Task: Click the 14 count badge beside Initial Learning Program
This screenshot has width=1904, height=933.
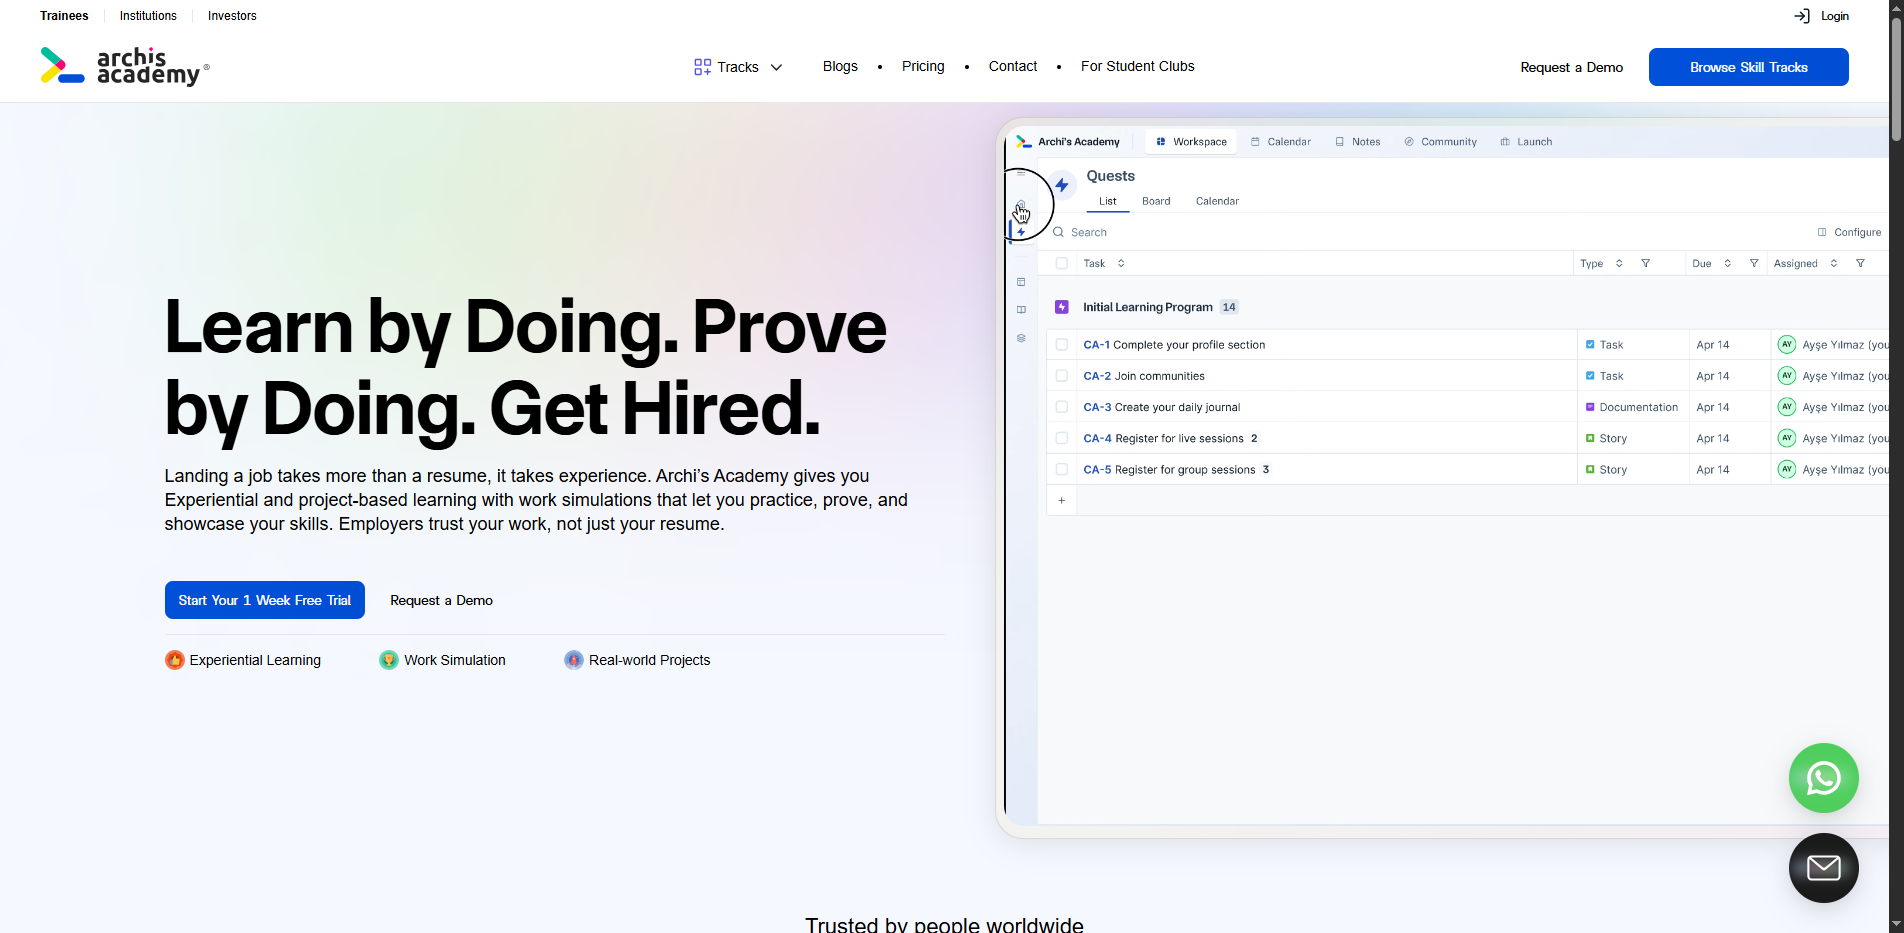Action: (1229, 307)
